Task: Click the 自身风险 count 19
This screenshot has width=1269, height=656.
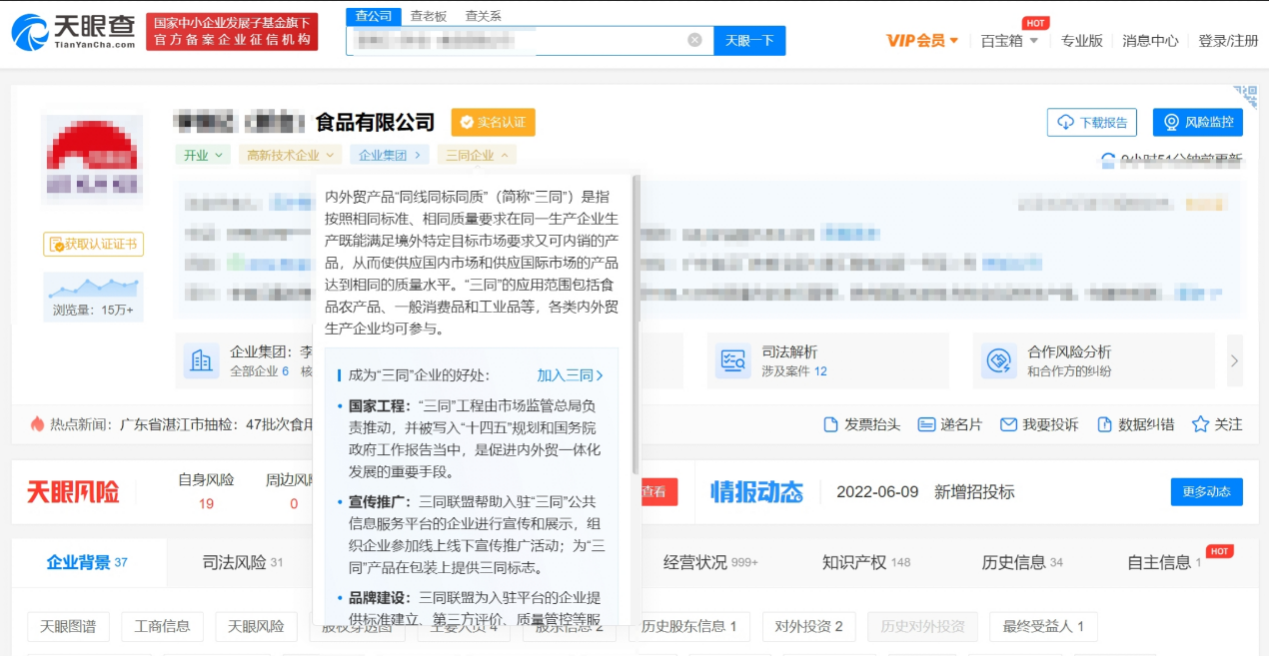Action: pyautogui.click(x=206, y=503)
